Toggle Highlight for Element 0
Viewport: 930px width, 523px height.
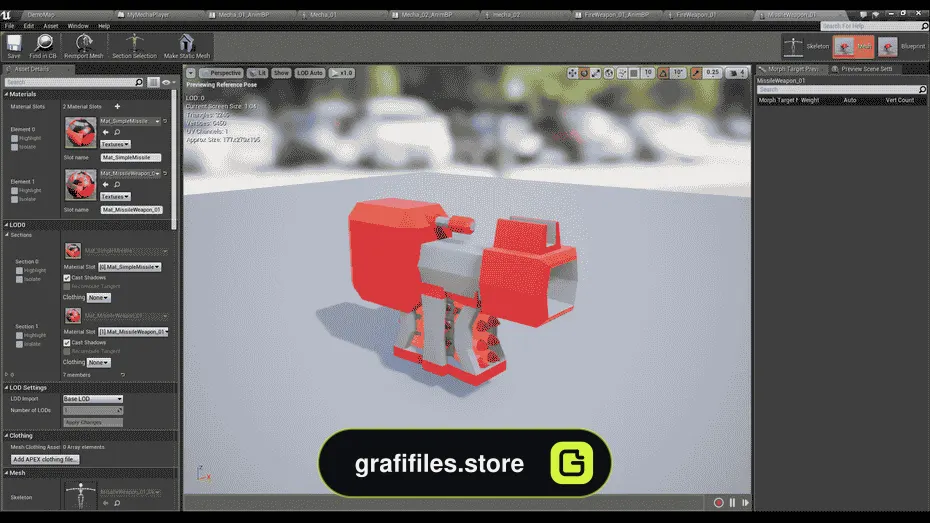[x=14, y=138]
